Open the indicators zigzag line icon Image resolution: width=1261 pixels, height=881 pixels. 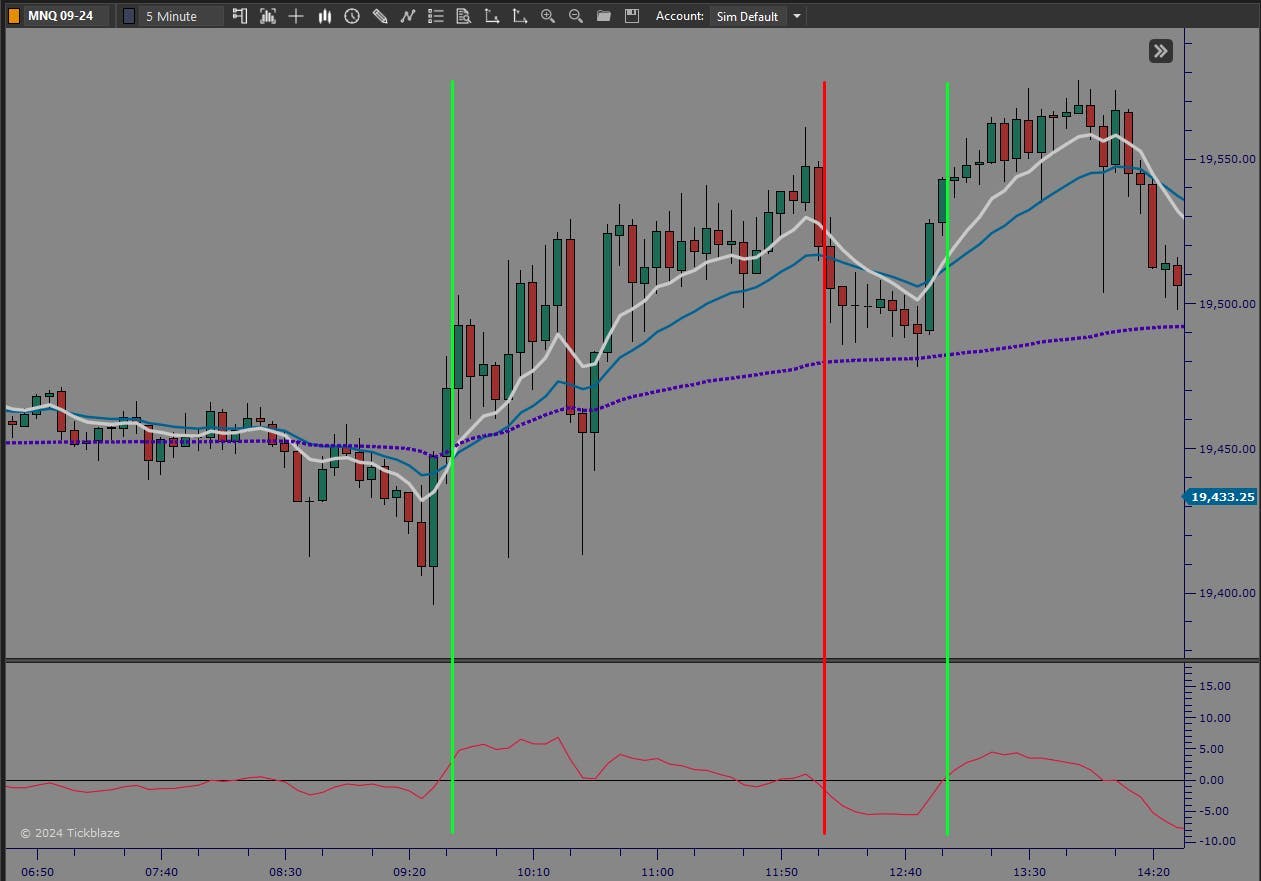coord(408,16)
